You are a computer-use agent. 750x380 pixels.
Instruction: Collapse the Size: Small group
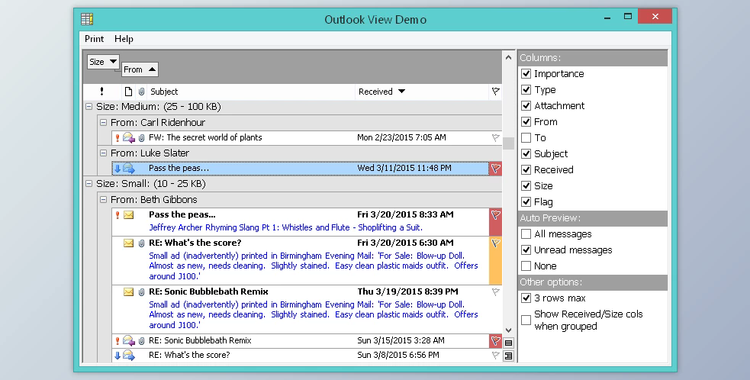pyautogui.click(x=88, y=184)
